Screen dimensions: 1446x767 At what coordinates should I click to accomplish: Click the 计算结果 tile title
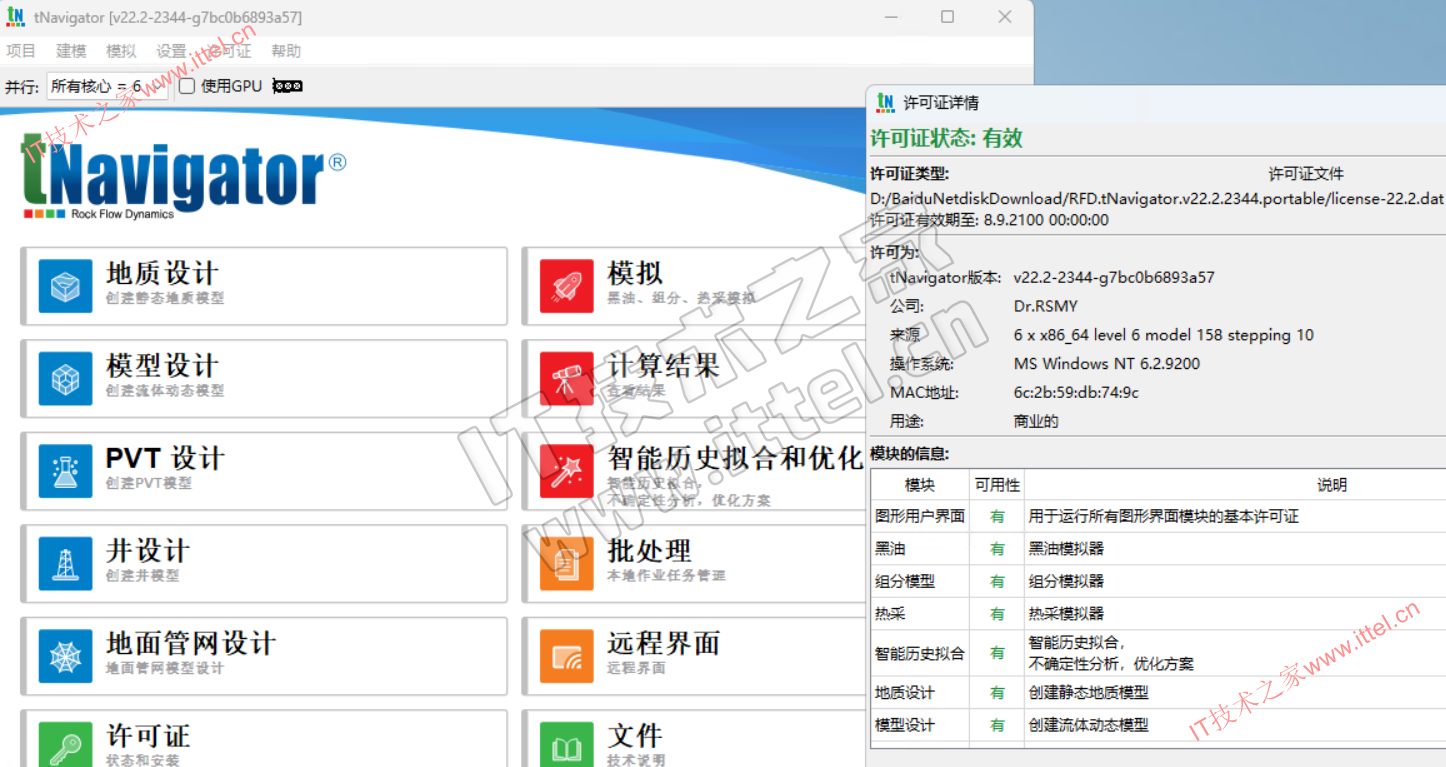pyautogui.click(x=663, y=366)
